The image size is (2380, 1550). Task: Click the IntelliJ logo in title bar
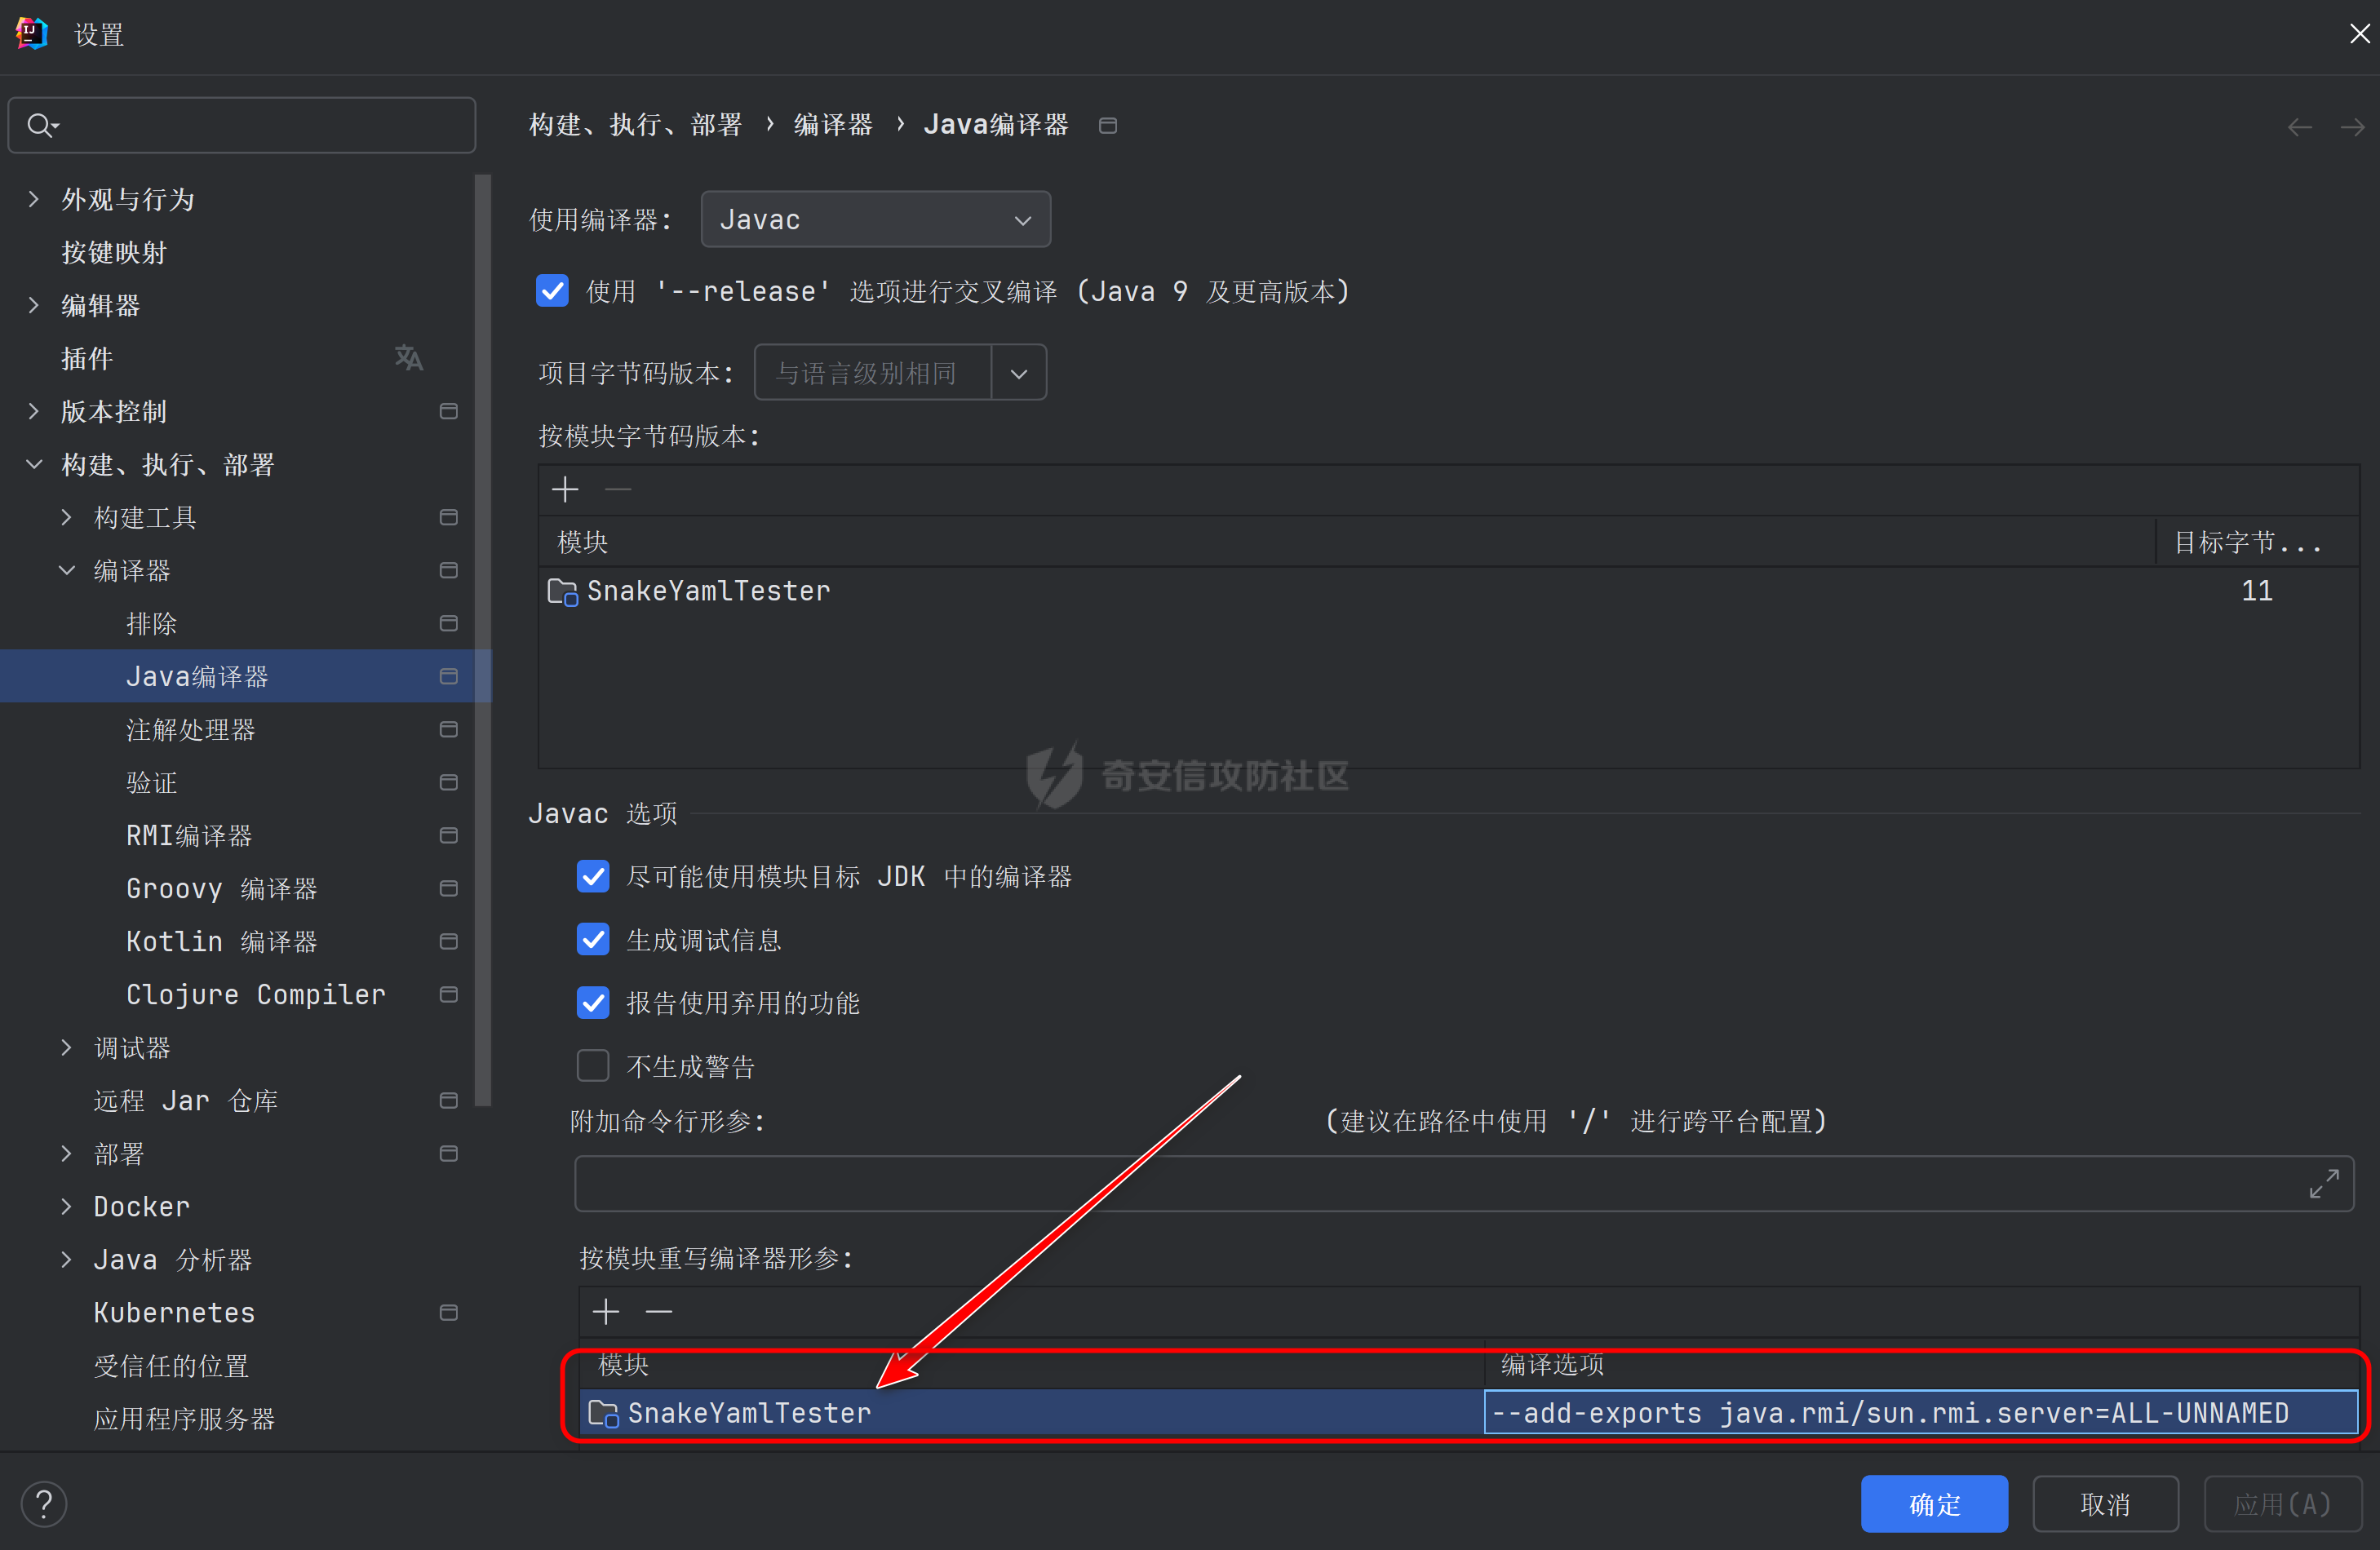(32, 34)
